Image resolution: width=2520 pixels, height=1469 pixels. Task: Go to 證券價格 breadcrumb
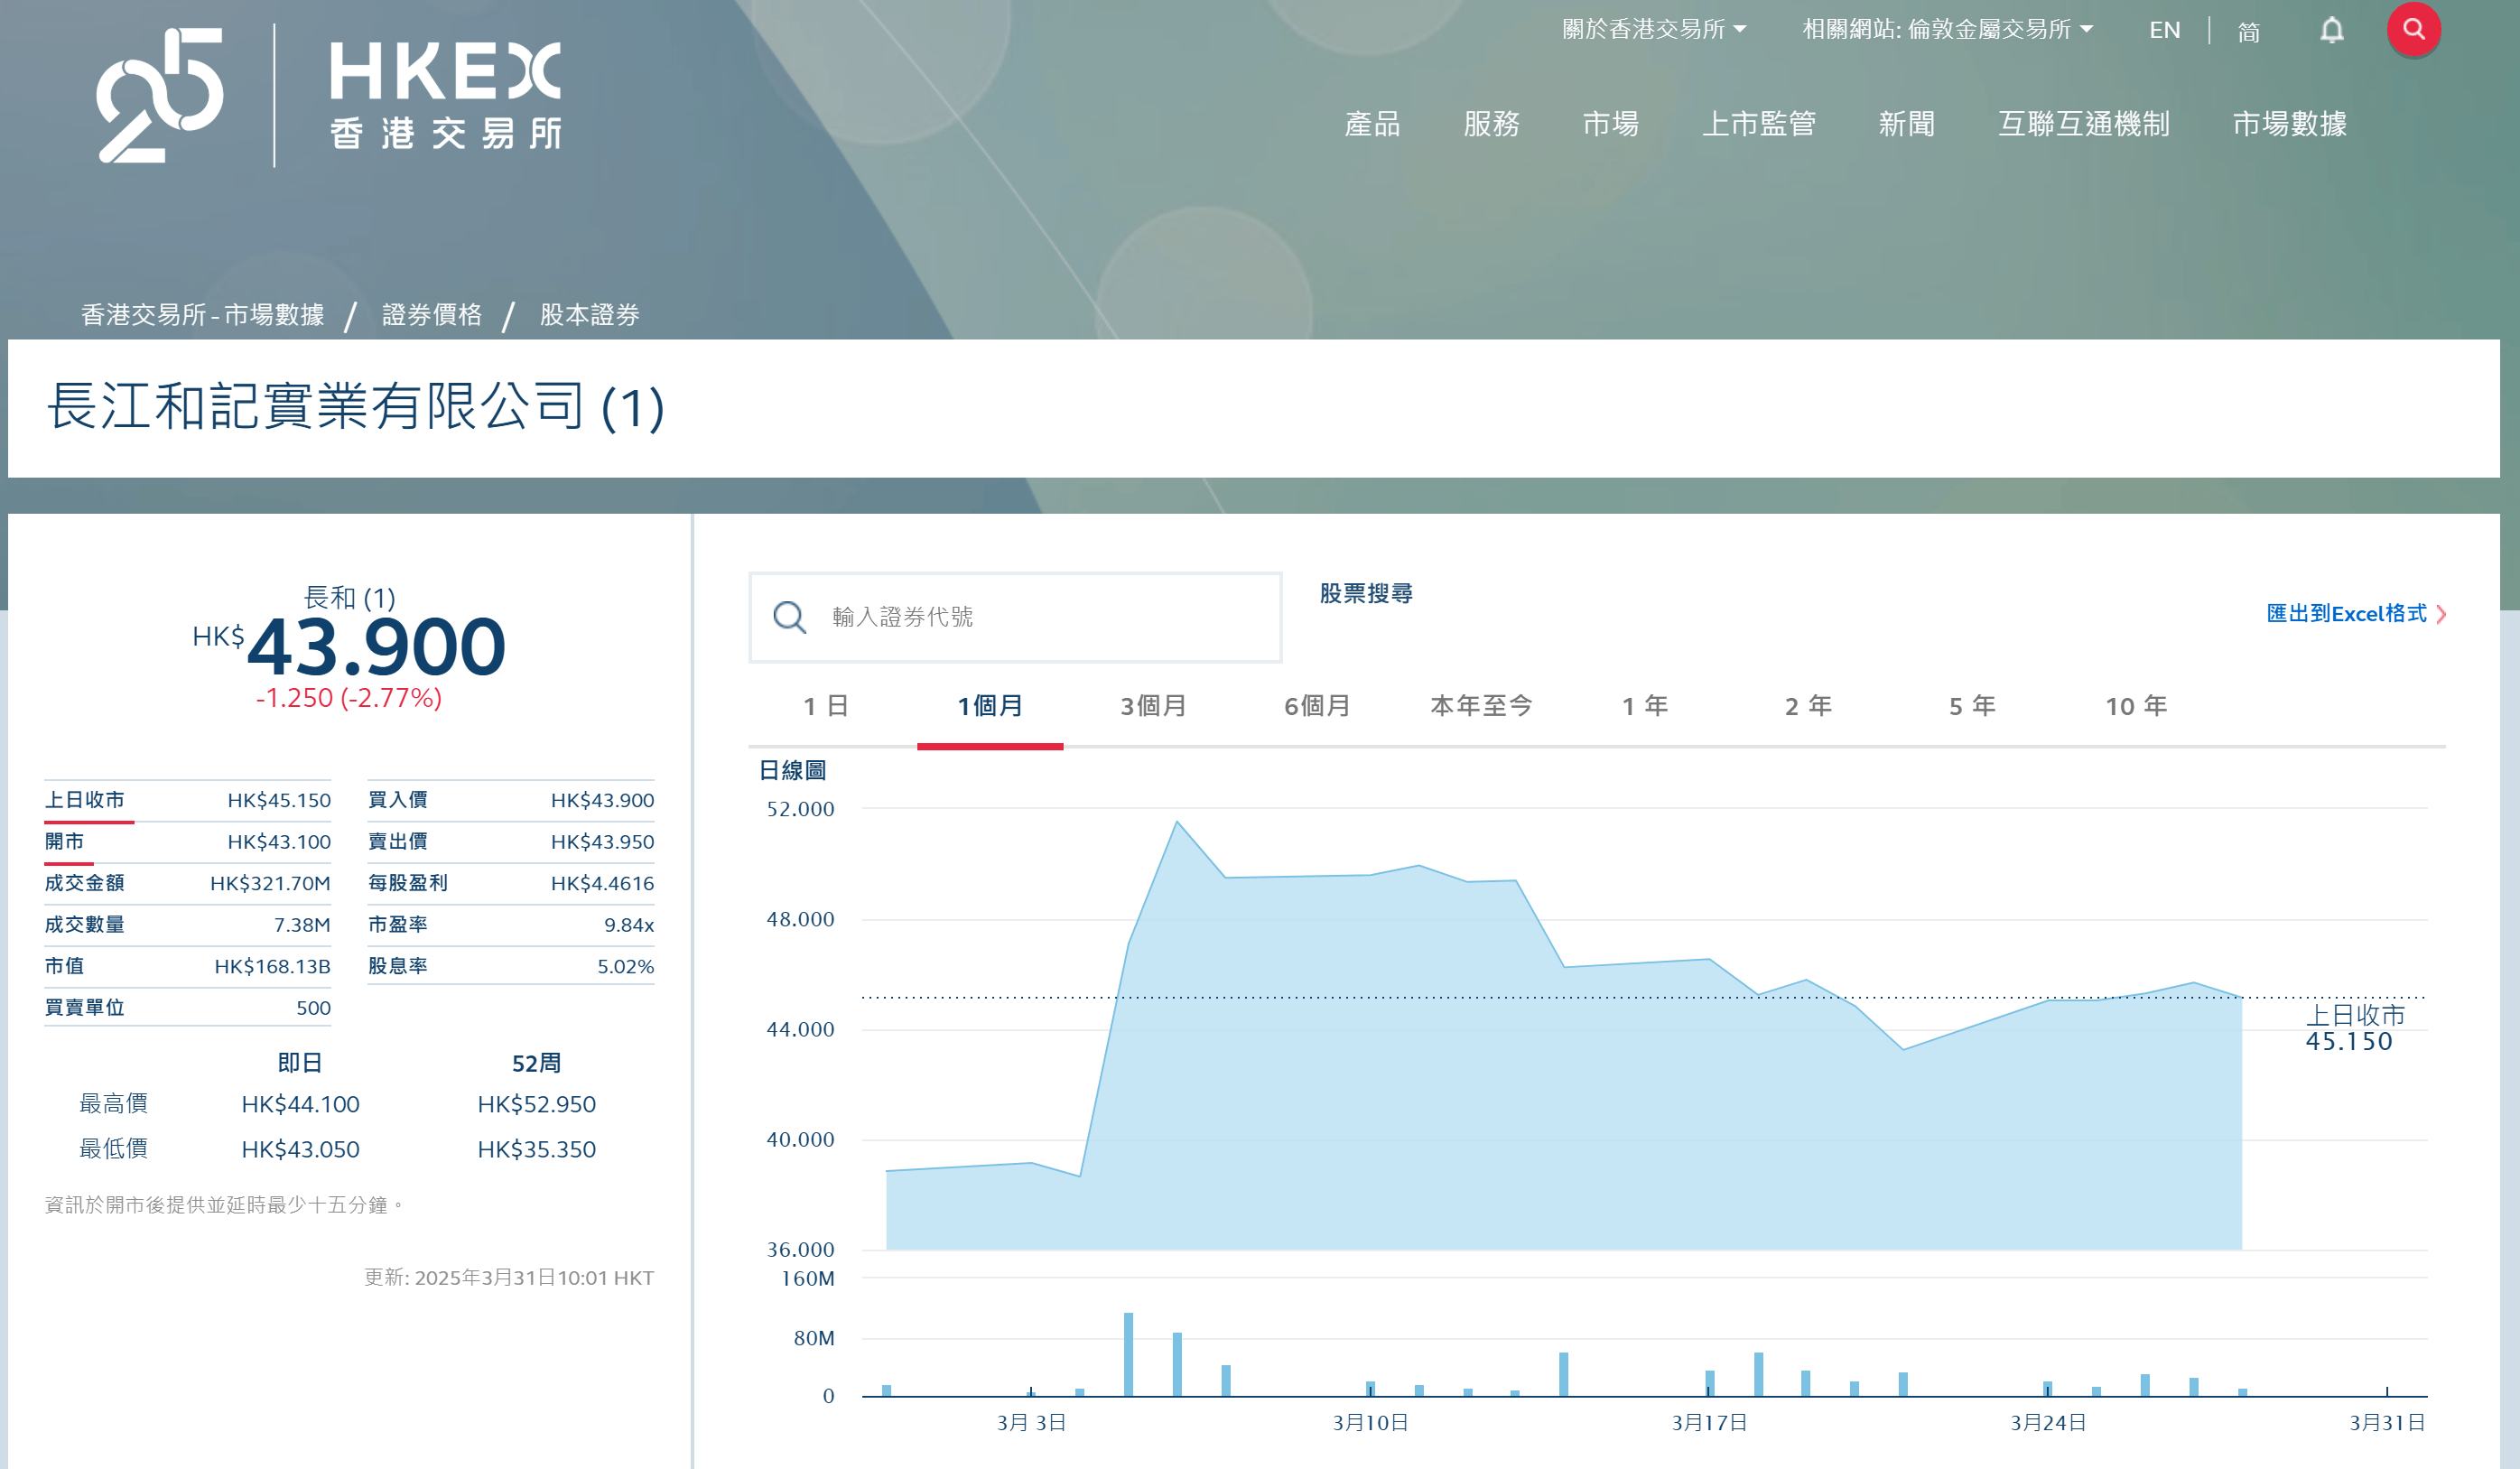(431, 315)
